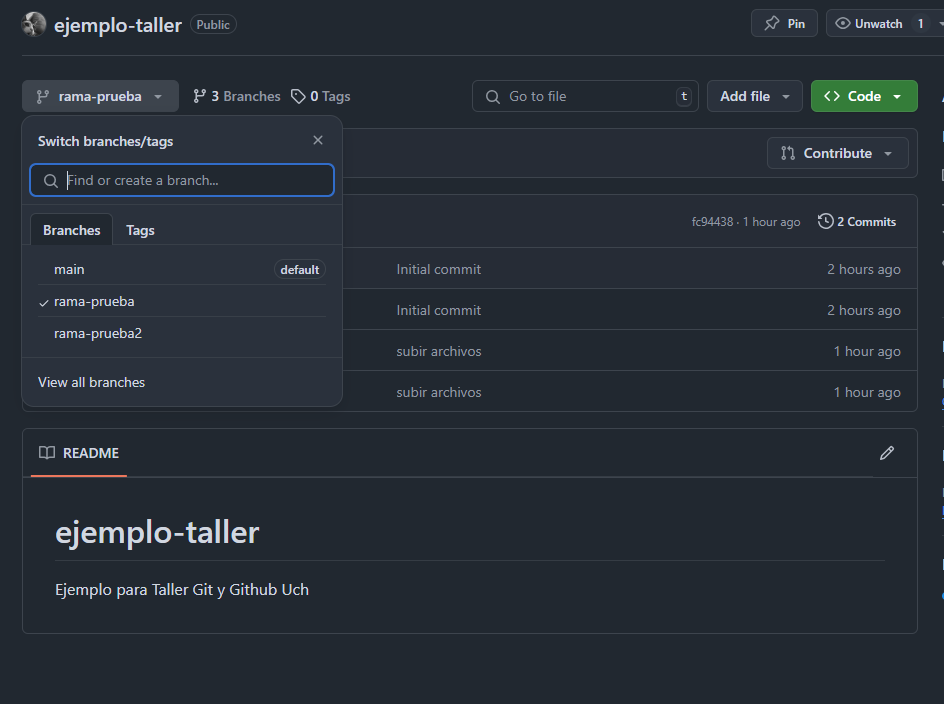Image resolution: width=944 pixels, height=704 pixels.
Task: Switch to the main branch
Action: tap(182, 269)
